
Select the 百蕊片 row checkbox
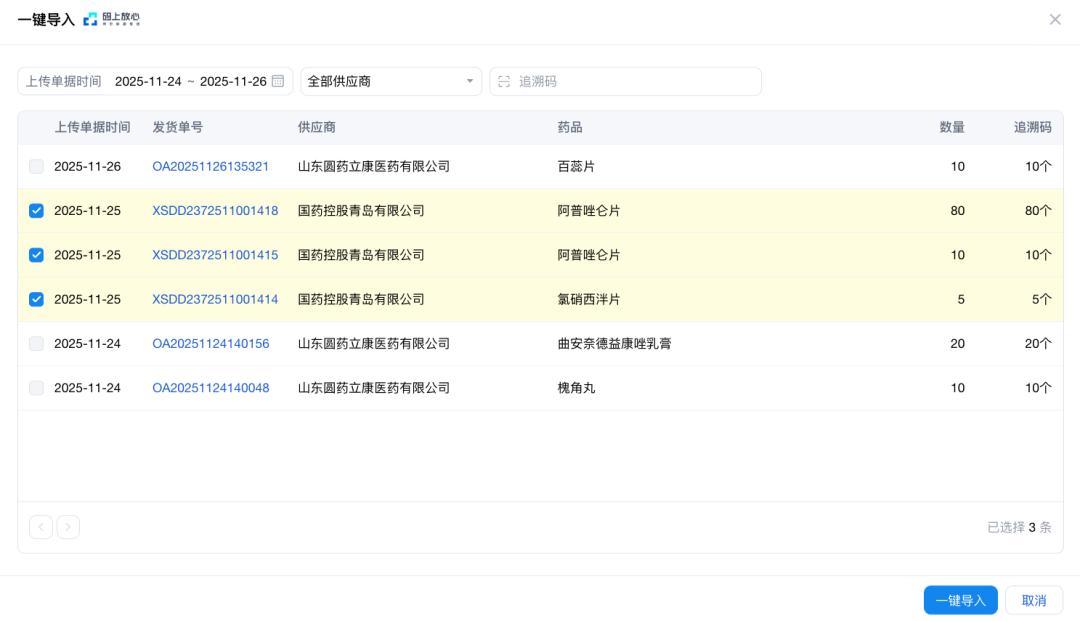click(x=37, y=167)
